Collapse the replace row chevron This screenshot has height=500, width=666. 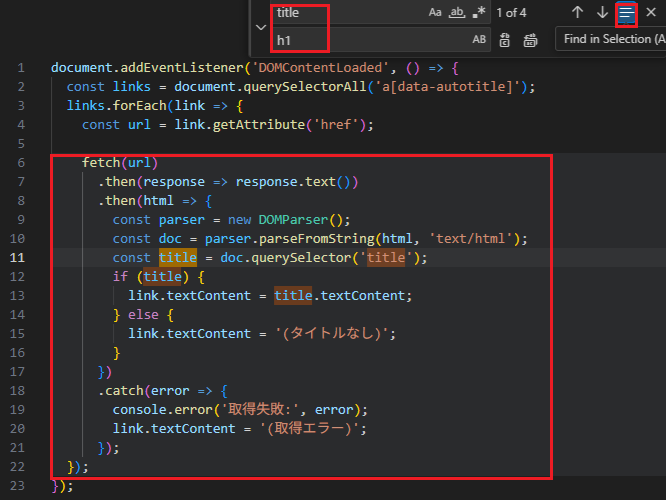point(261,28)
